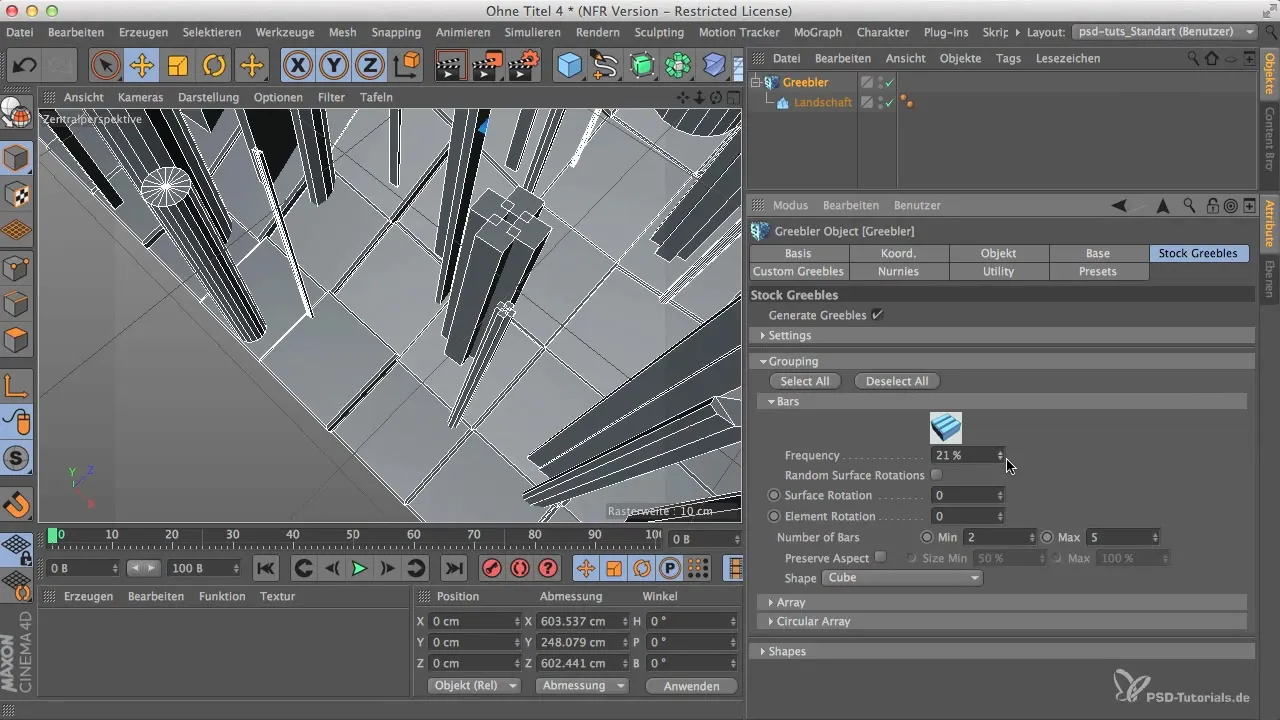The width and height of the screenshot is (1280, 720).
Task: Click the Select All button
Action: pyautogui.click(x=804, y=381)
